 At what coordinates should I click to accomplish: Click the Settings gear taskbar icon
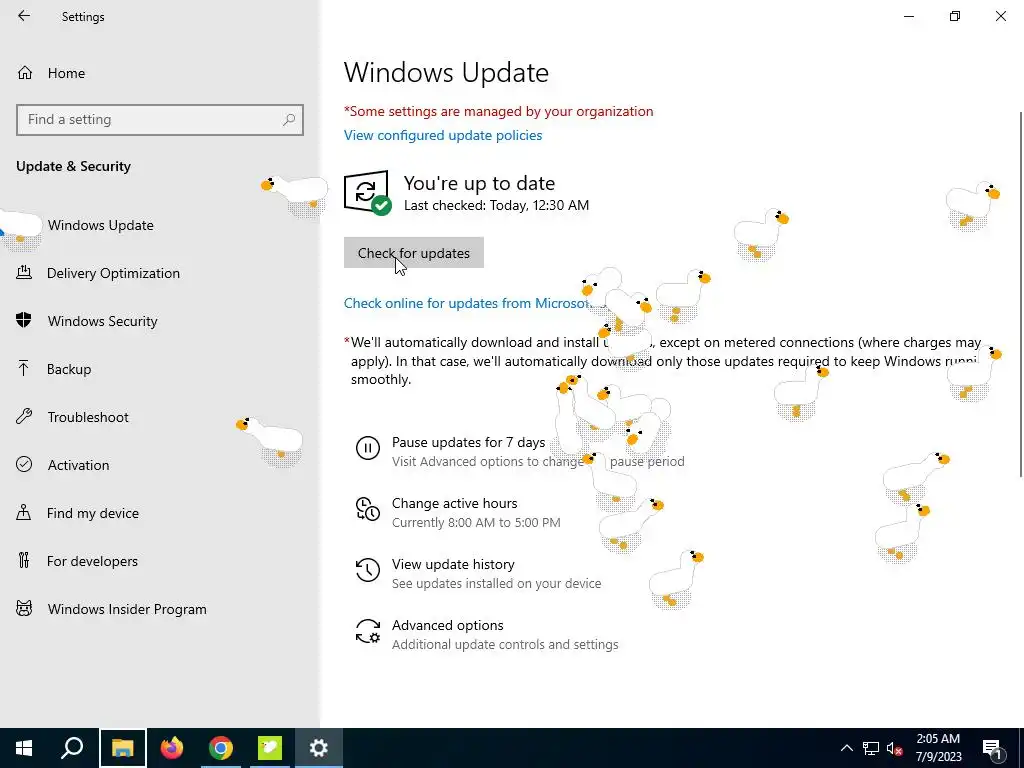[x=319, y=748]
